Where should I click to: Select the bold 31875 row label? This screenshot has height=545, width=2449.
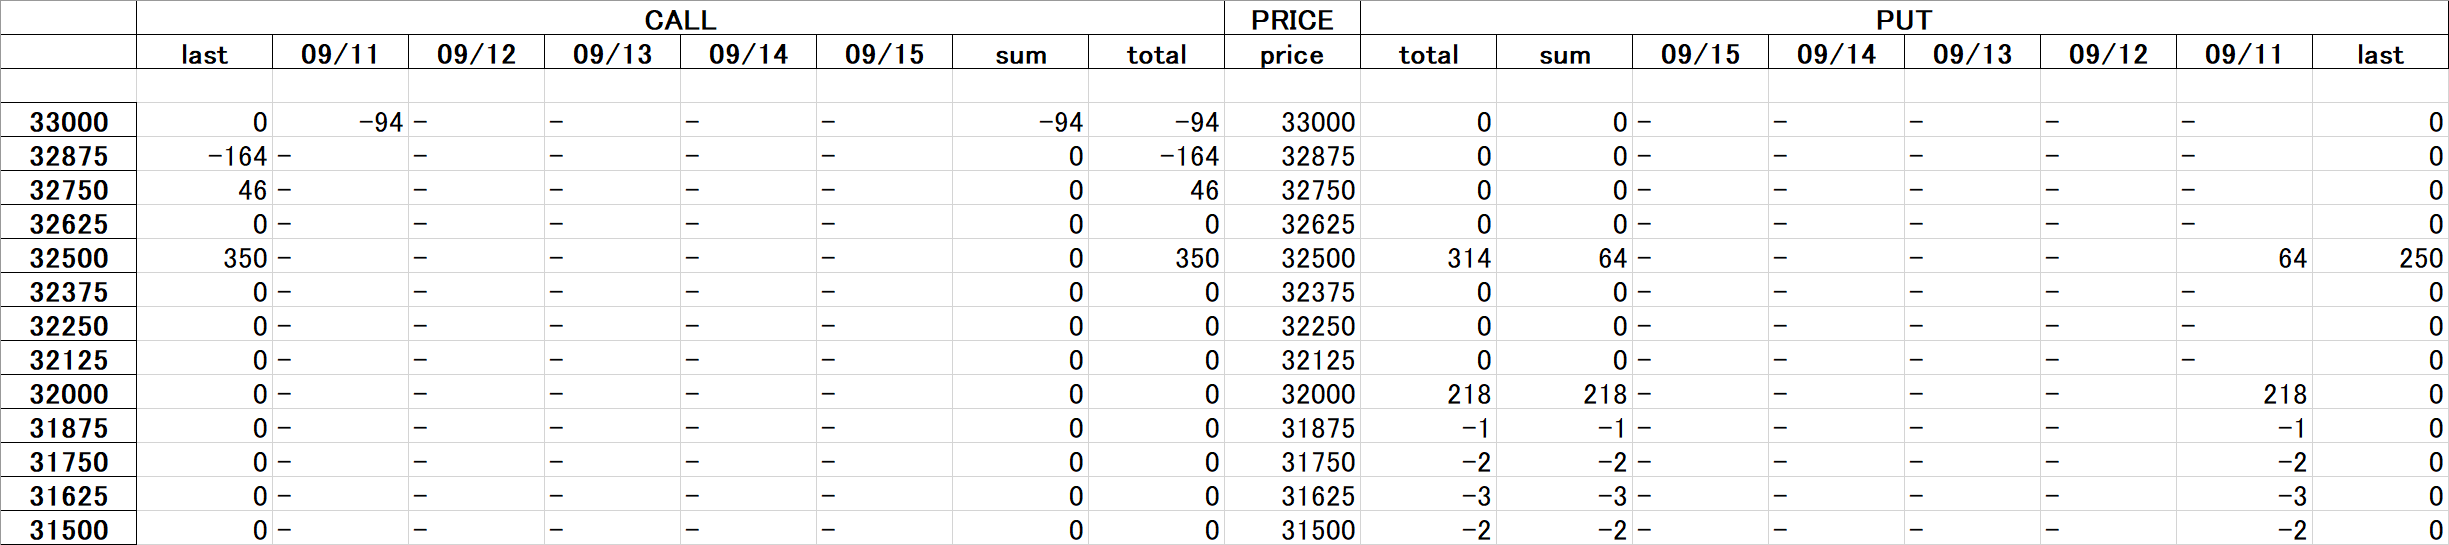tap(68, 427)
